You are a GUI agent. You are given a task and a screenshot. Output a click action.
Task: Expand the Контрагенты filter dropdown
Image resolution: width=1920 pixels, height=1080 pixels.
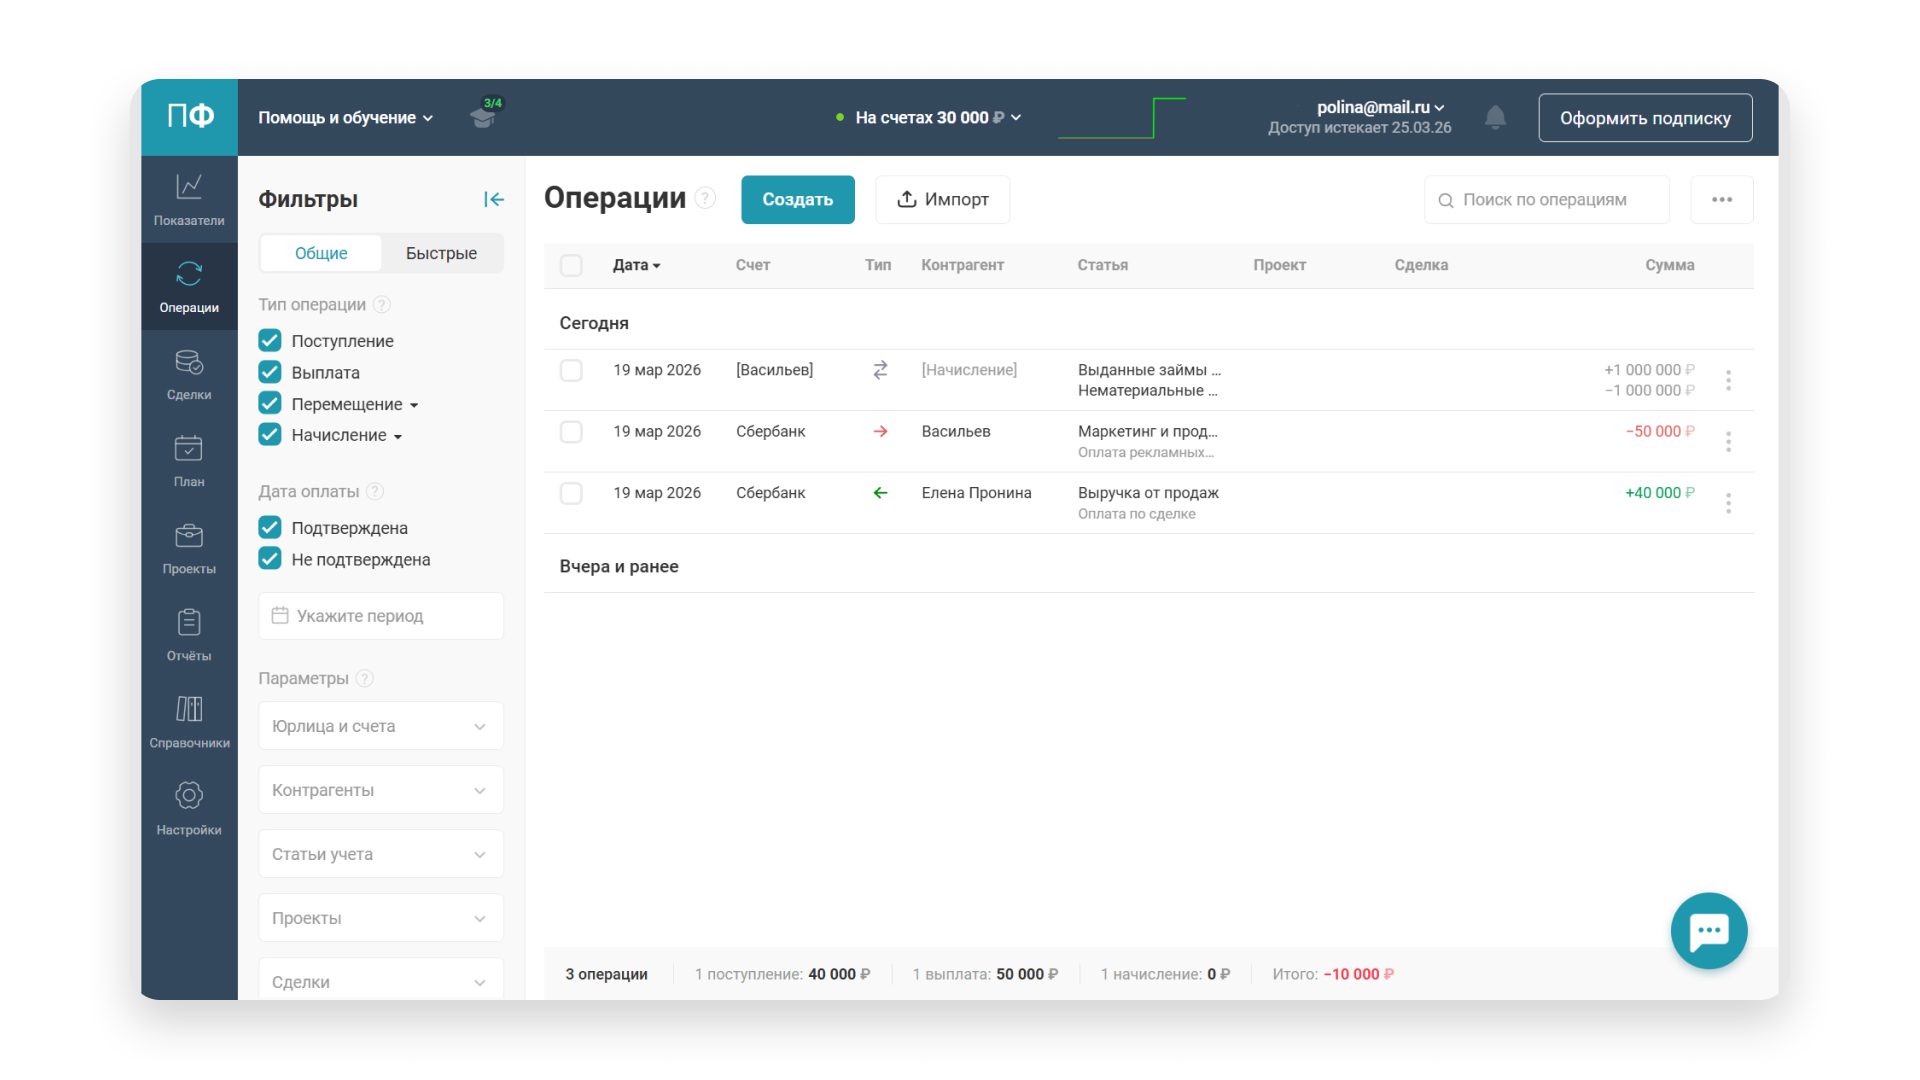pos(380,790)
